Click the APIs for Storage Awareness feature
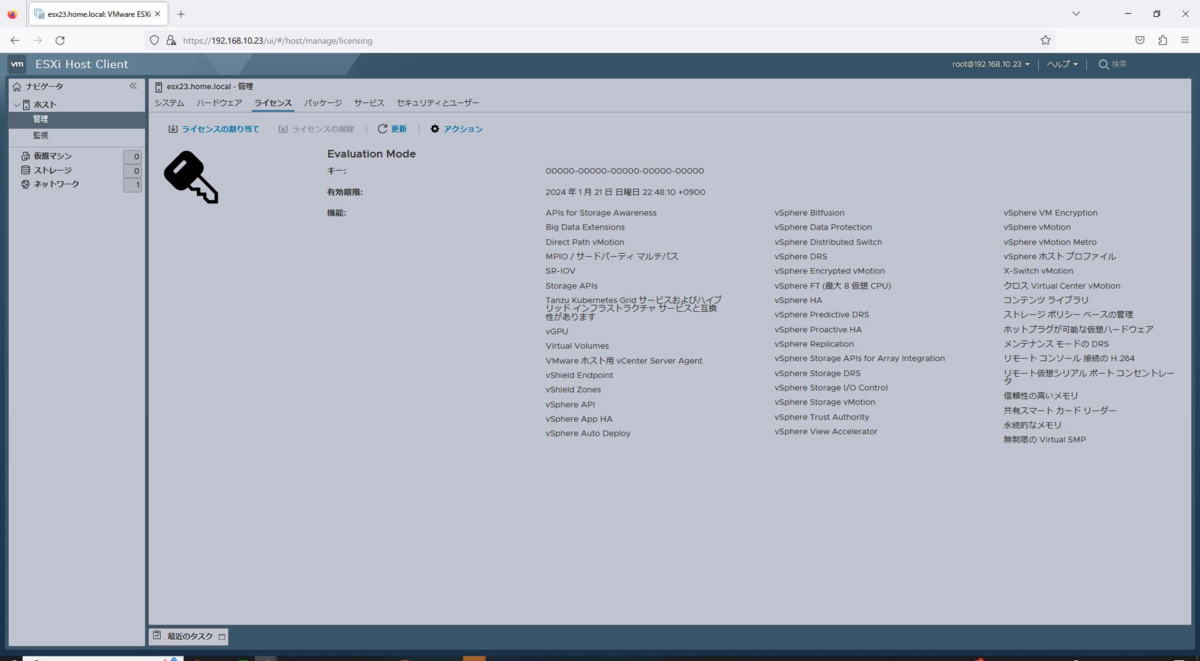The width and height of the screenshot is (1200, 661). (x=601, y=213)
